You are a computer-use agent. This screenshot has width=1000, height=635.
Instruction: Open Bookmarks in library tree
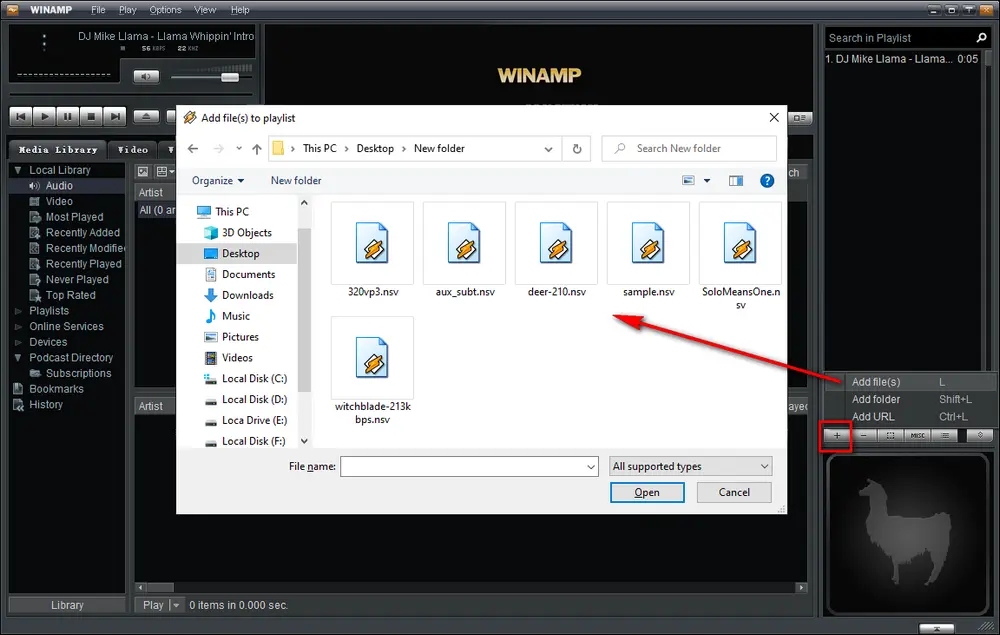pos(56,389)
